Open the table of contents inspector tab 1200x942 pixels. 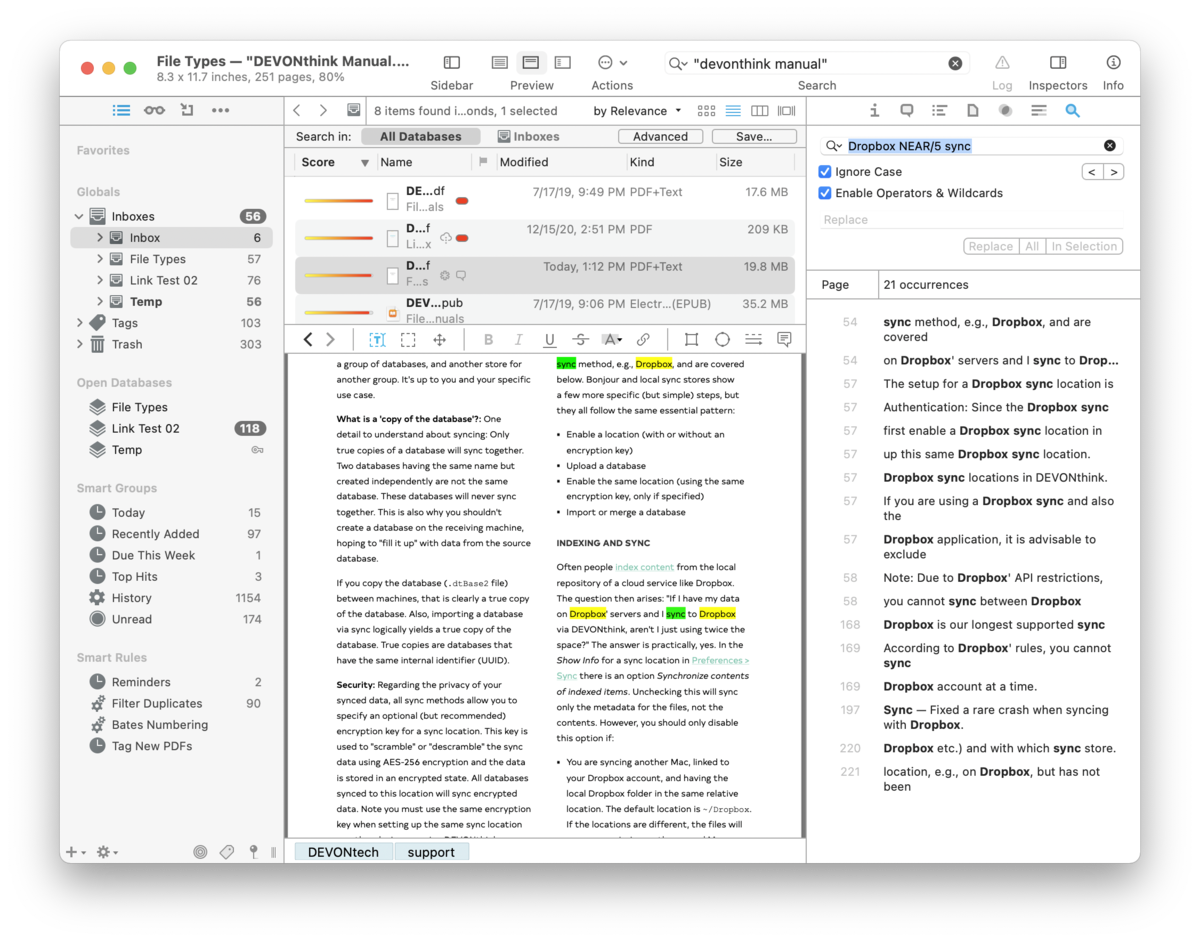point(939,111)
